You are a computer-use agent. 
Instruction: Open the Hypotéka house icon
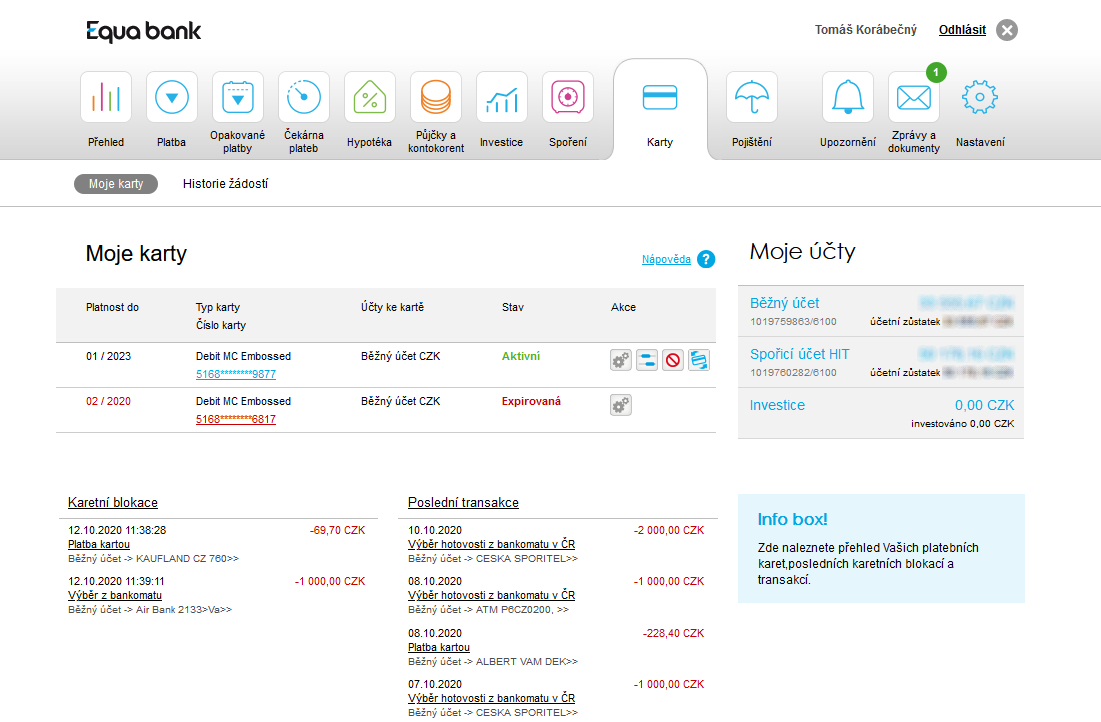[x=369, y=98]
